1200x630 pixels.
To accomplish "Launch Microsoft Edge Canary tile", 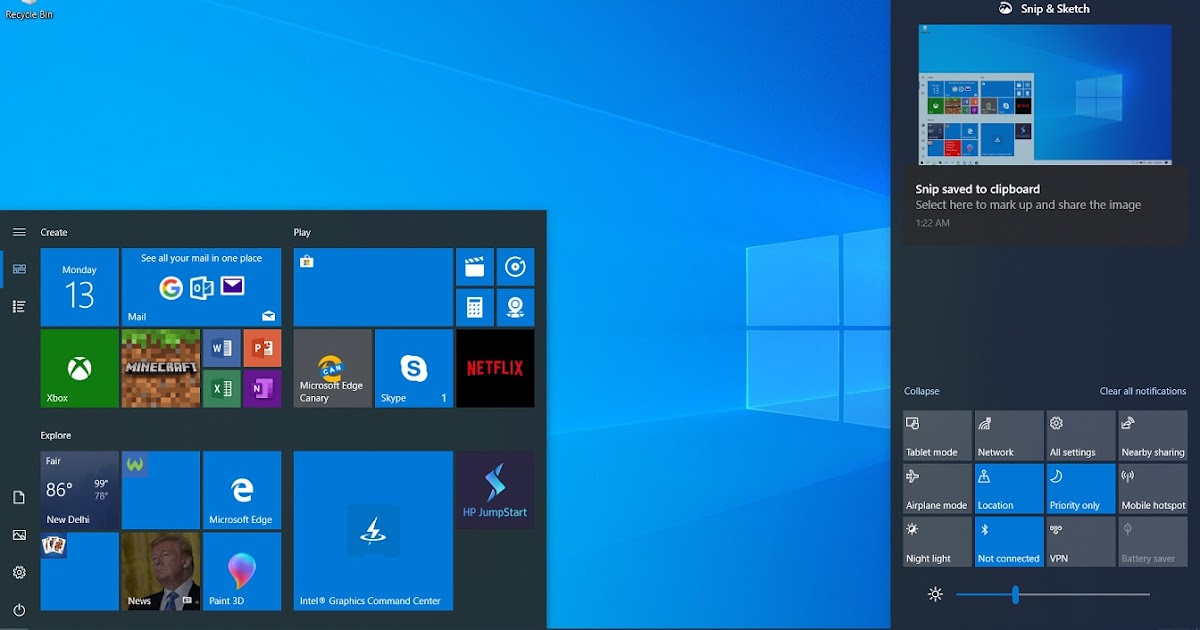I will [x=333, y=368].
